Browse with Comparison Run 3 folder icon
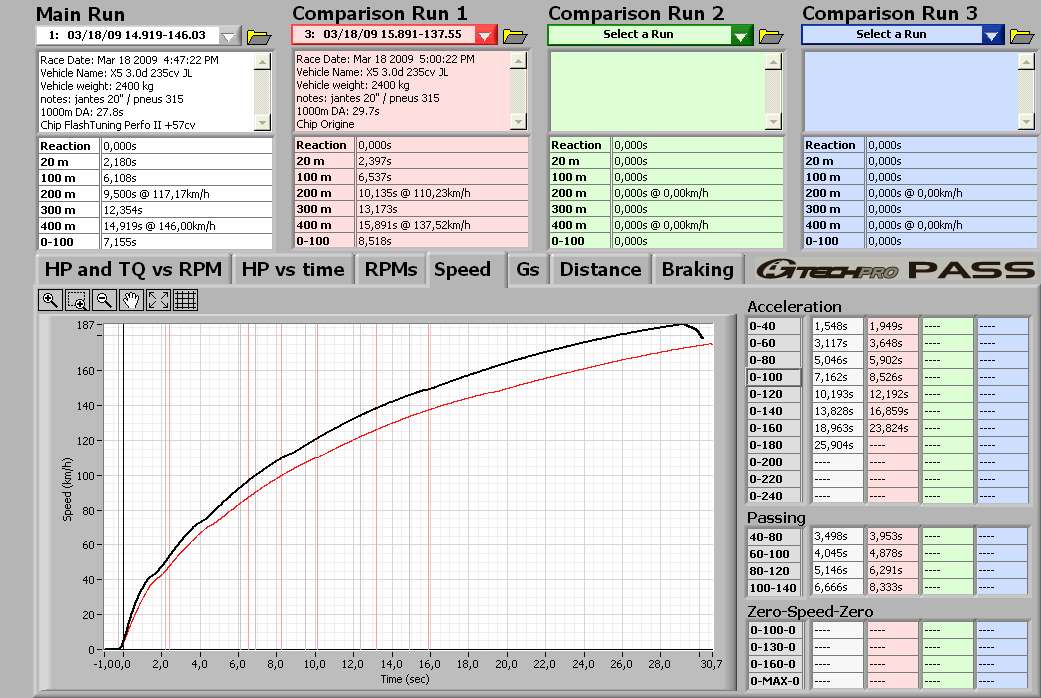The height and width of the screenshot is (698, 1041). point(1021,36)
